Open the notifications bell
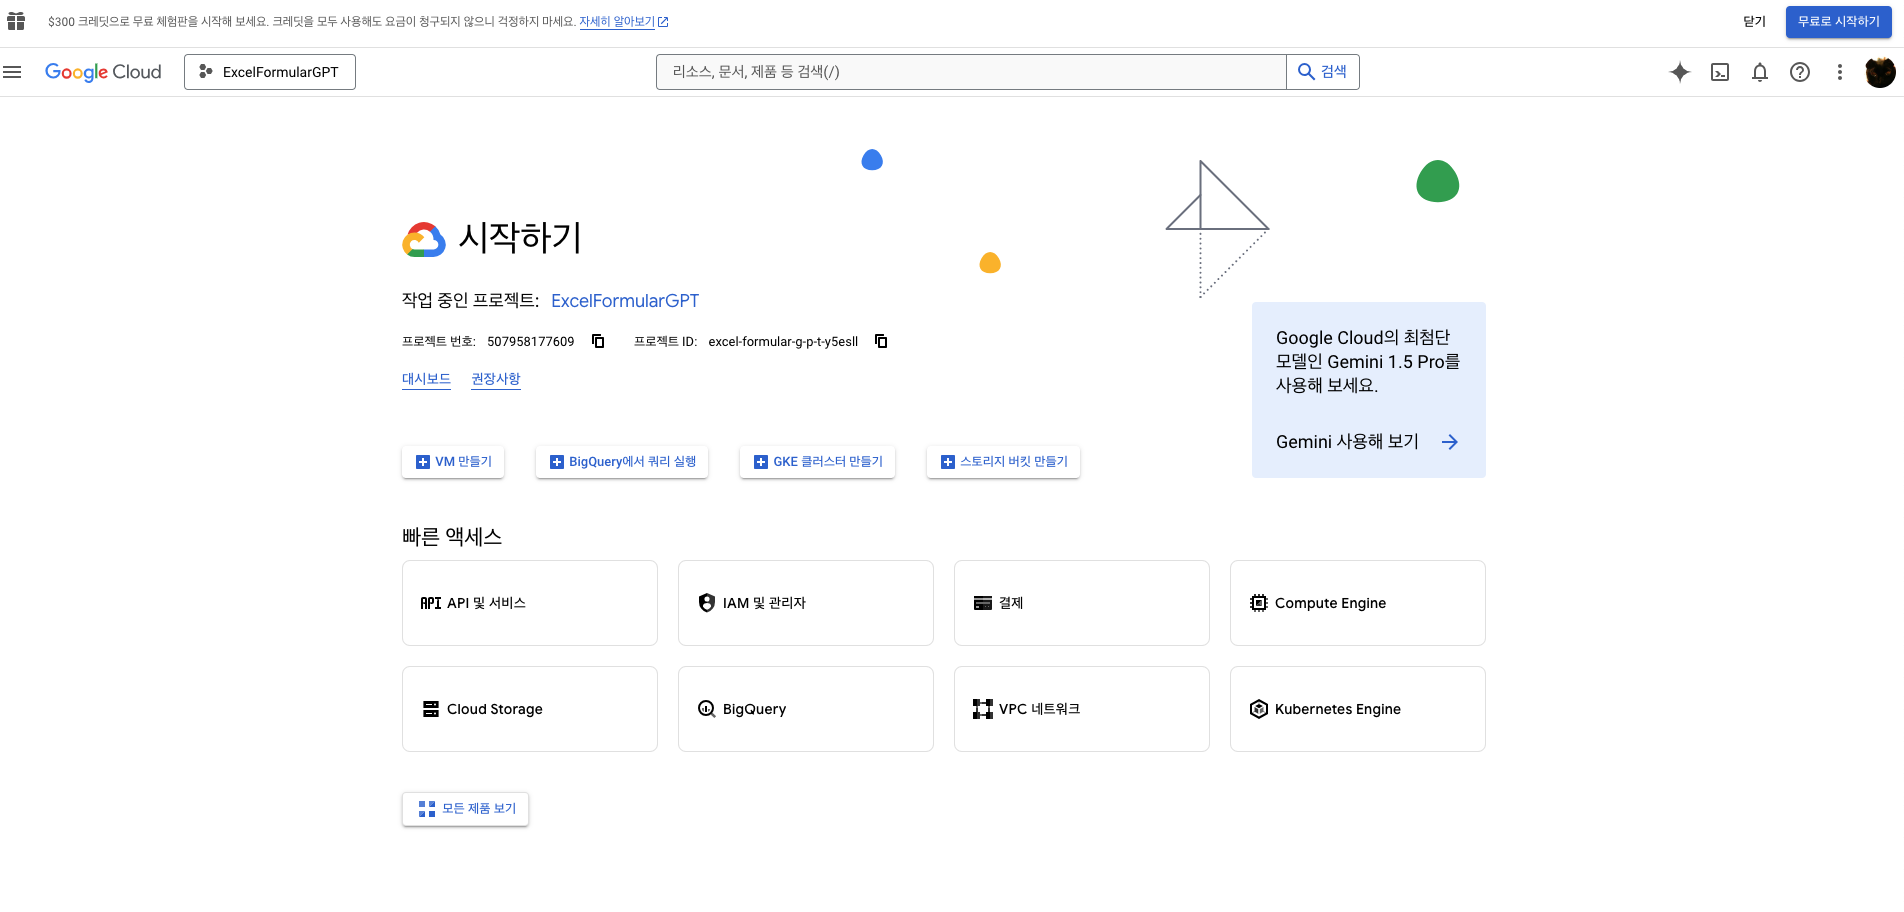Image resolution: width=1904 pixels, height=912 pixels. click(x=1760, y=72)
